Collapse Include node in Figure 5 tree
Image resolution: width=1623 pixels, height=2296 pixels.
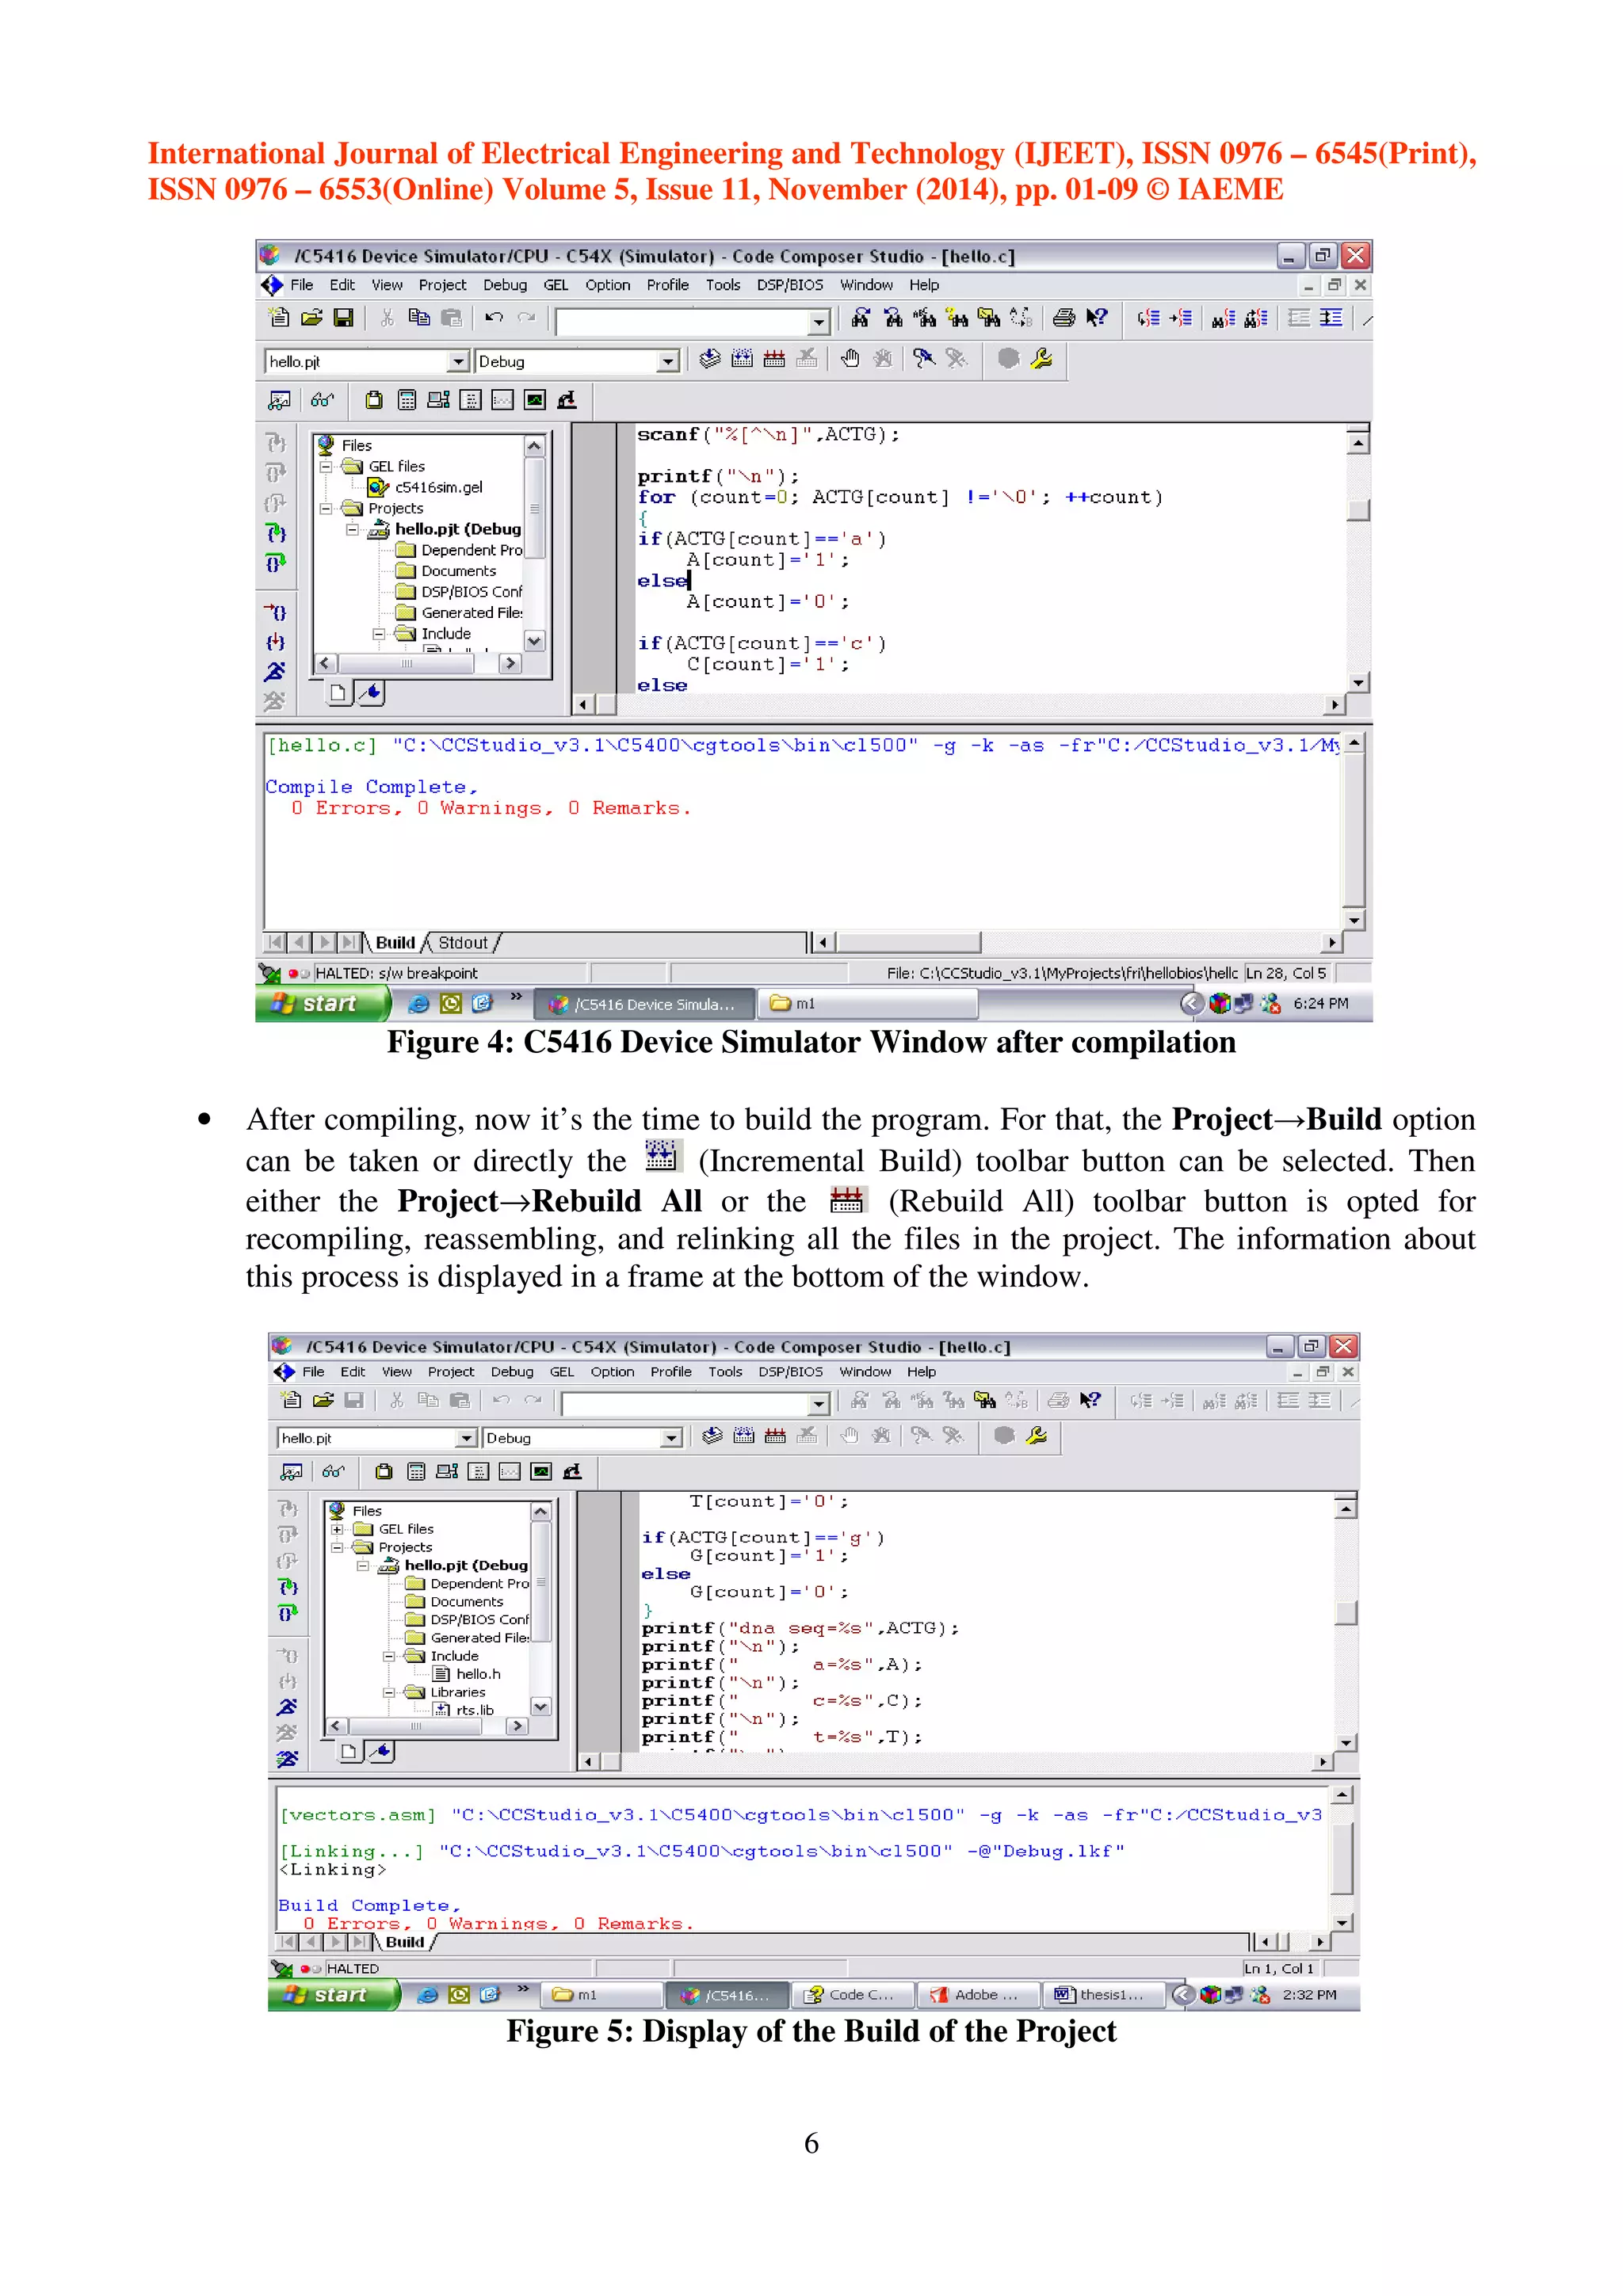(x=389, y=1657)
